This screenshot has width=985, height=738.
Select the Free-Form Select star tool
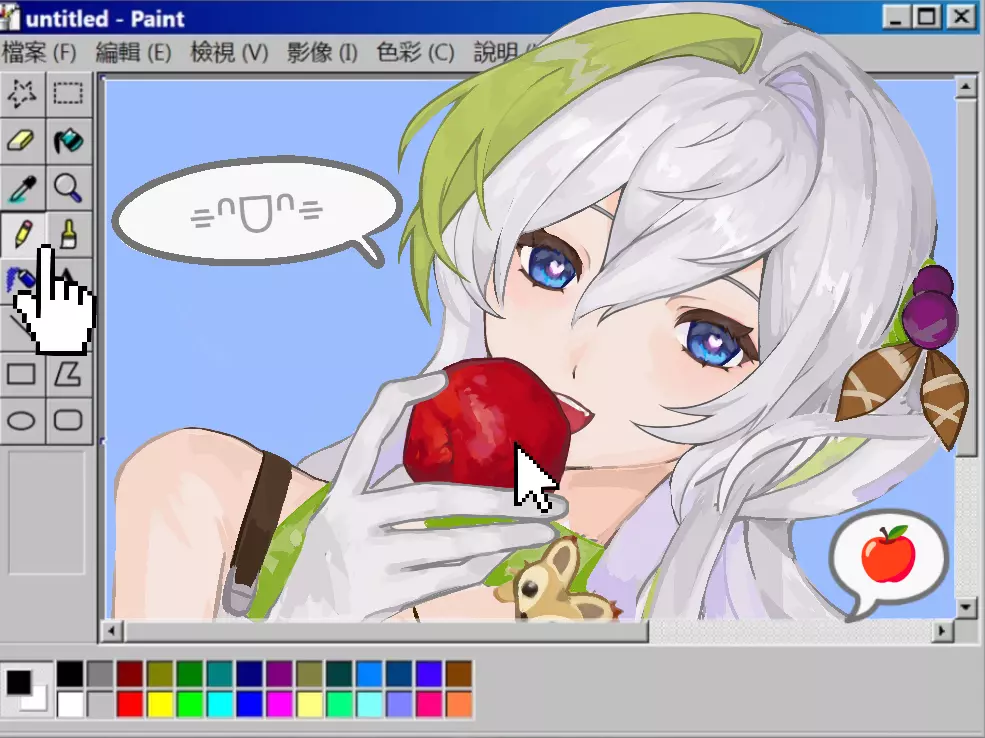pos(23,94)
